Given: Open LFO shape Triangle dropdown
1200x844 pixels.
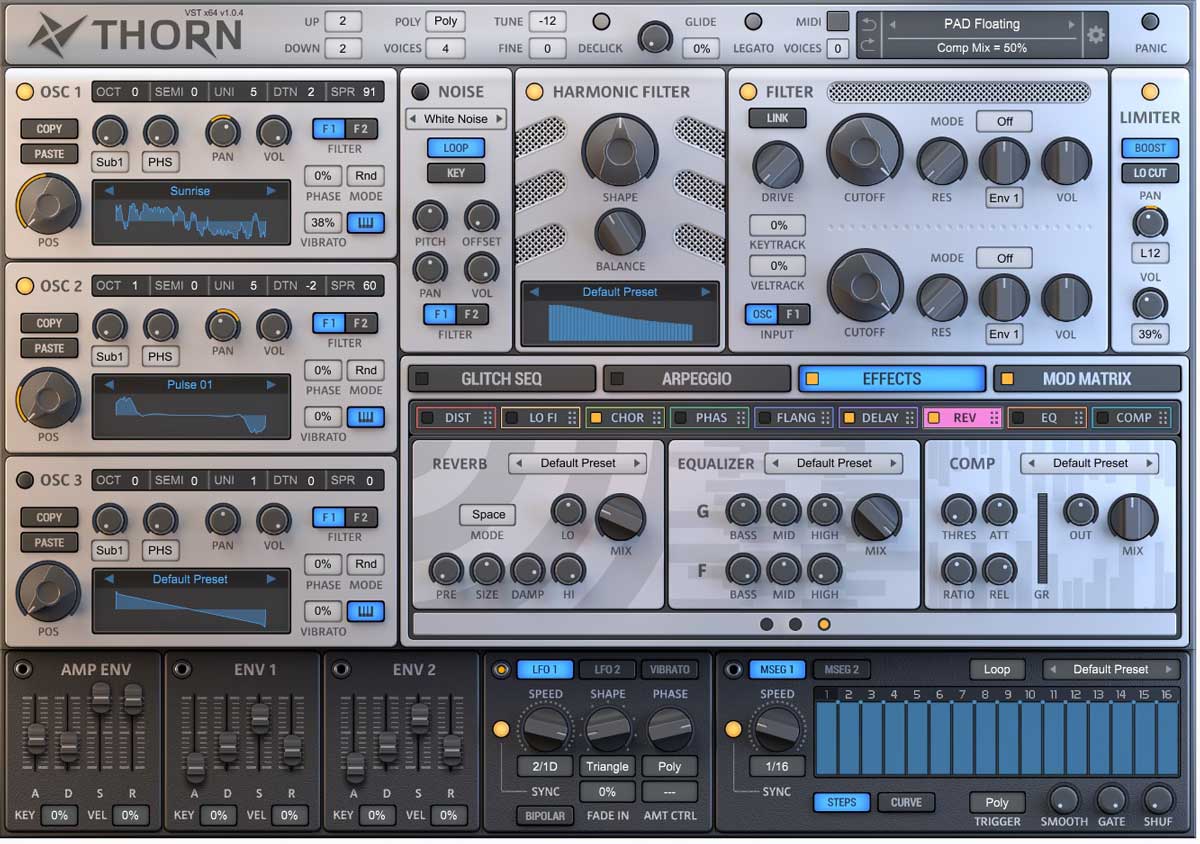Looking at the screenshot, I should point(607,767).
